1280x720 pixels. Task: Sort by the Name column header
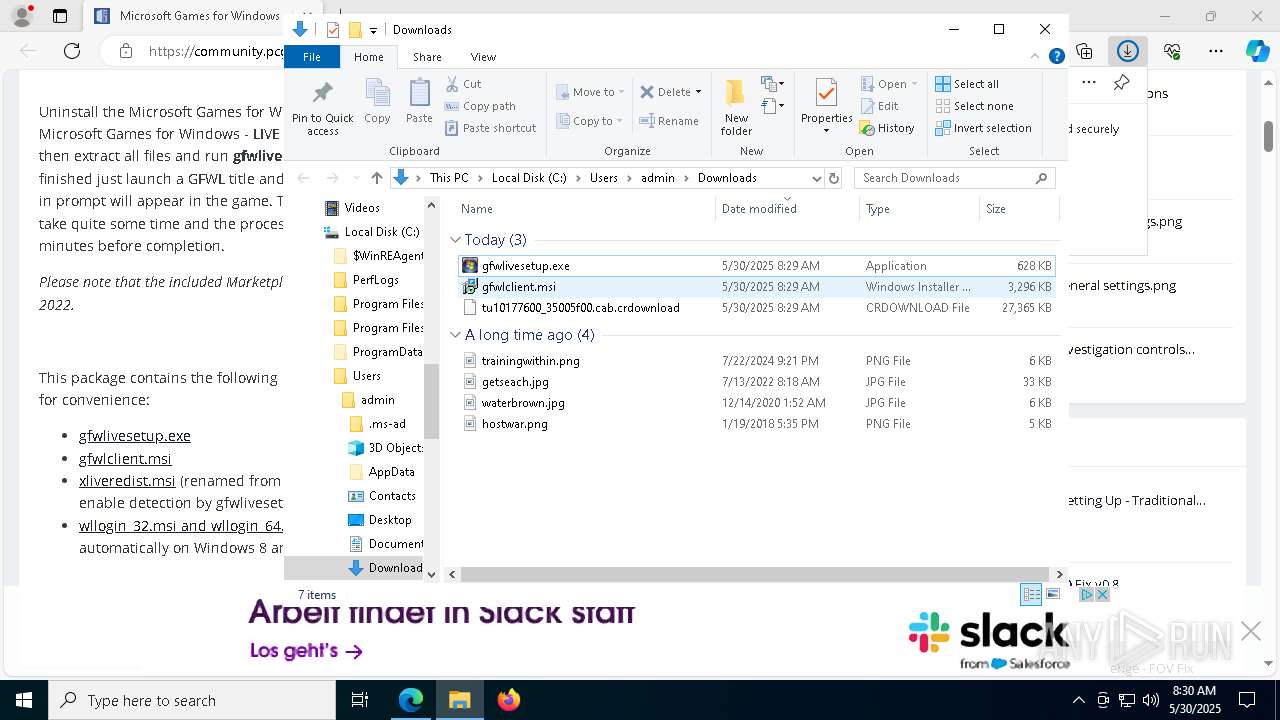pyautogui.click(x=586, y=209)
